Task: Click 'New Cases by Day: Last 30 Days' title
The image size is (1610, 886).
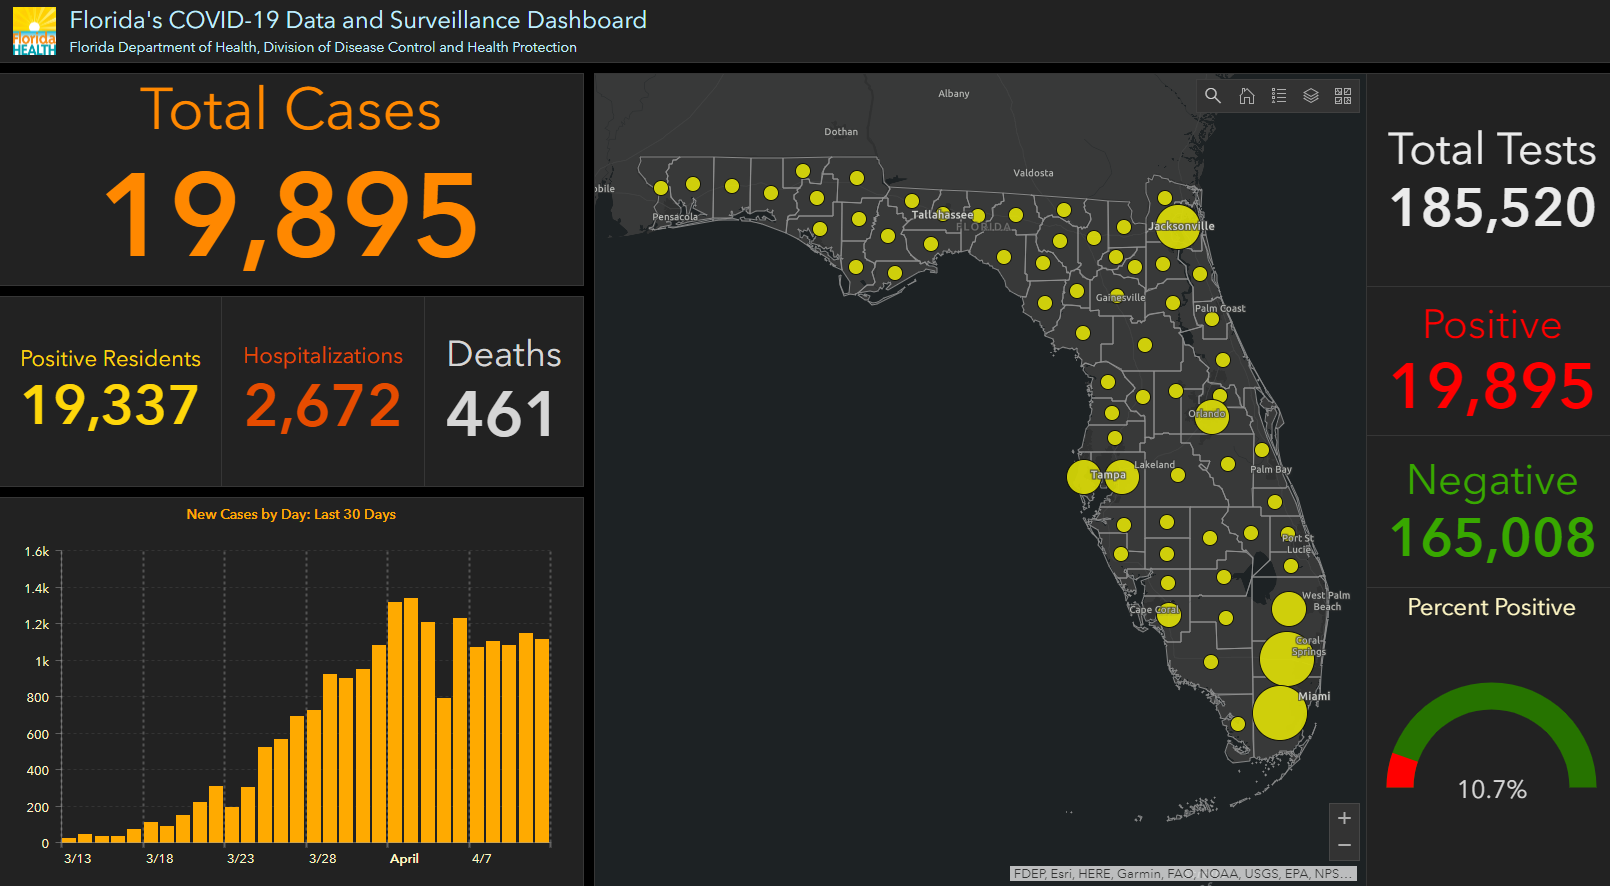Action: click(x=291, y=514)
